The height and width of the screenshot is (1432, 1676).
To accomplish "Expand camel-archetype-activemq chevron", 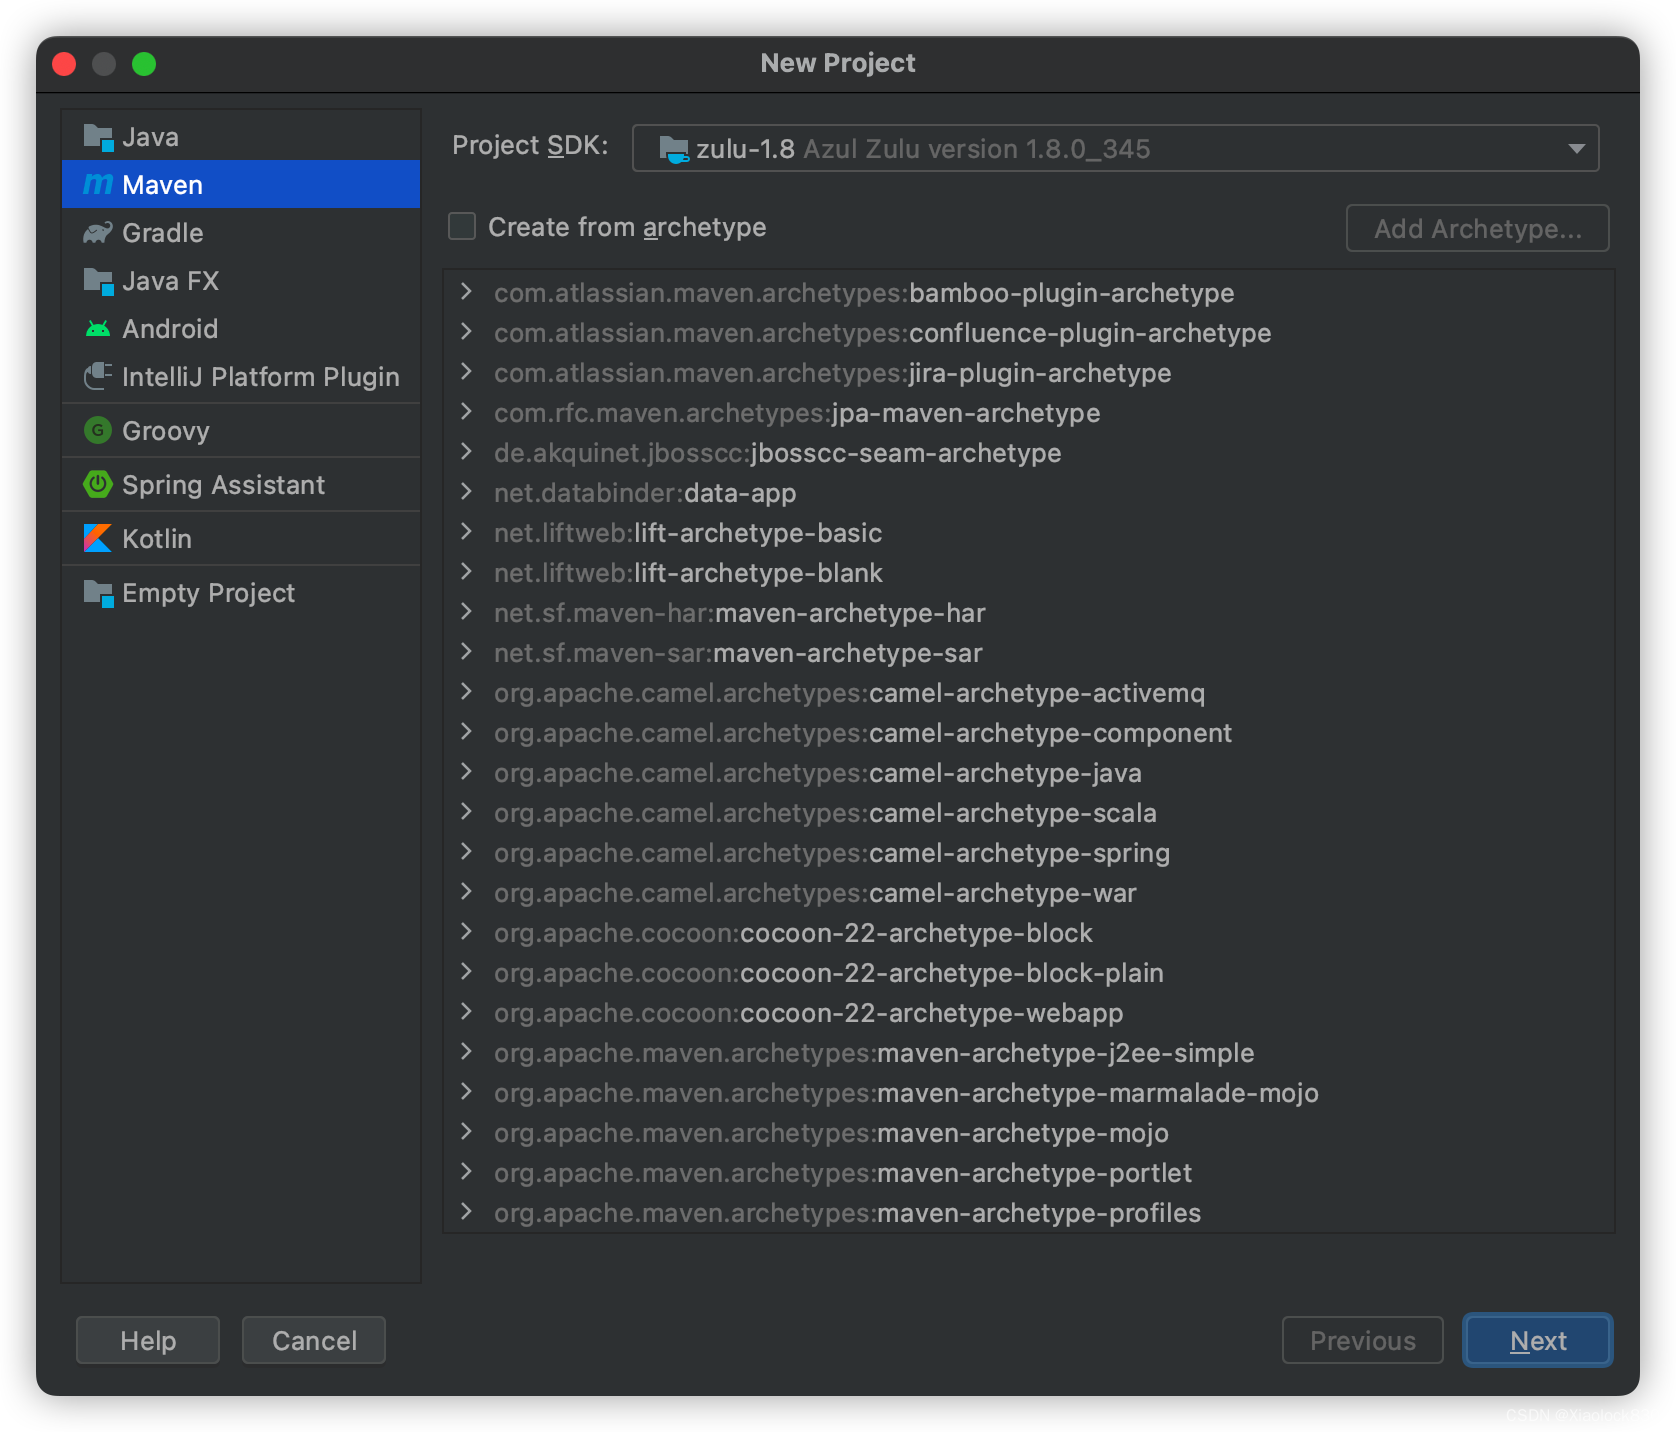I will [466, 692].
